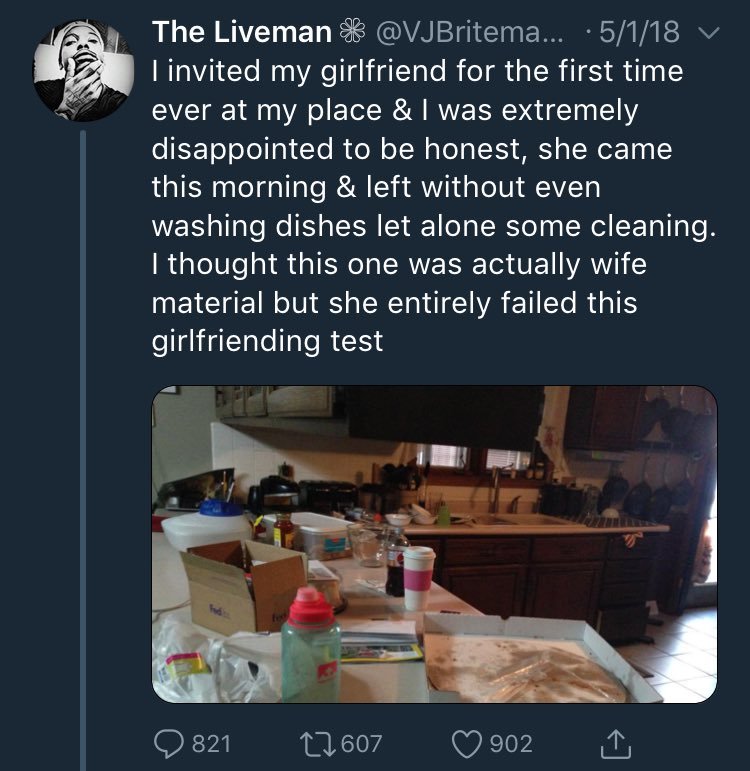The width and height of the screenshot is (750, 771).
Task: Expand the tweet options chevron
Action: (708, 34)
